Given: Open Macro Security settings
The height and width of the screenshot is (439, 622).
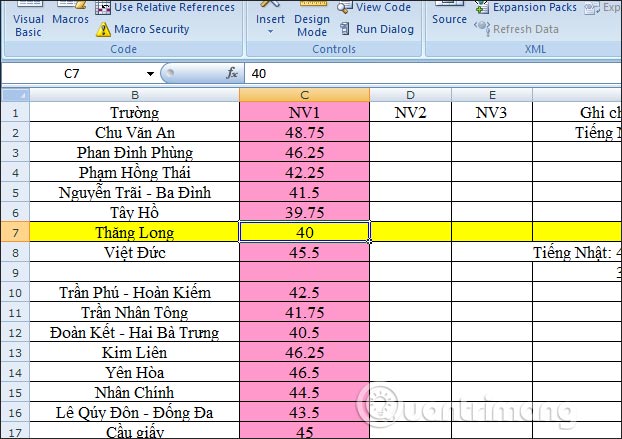Looking at the screenshot, I should point(143,29).
